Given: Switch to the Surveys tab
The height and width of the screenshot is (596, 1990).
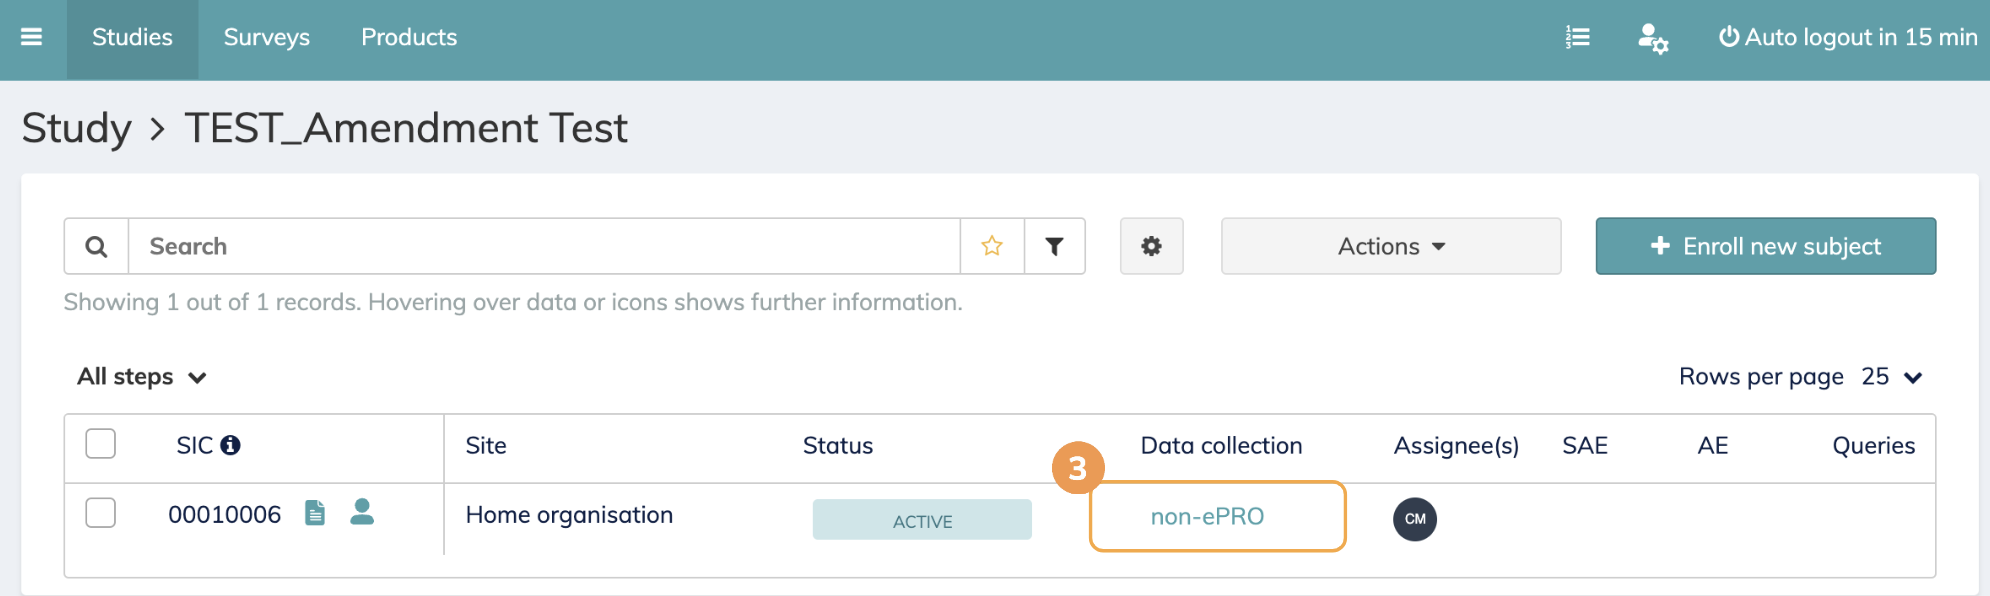Looking at the screenshot, I should 266,38.
